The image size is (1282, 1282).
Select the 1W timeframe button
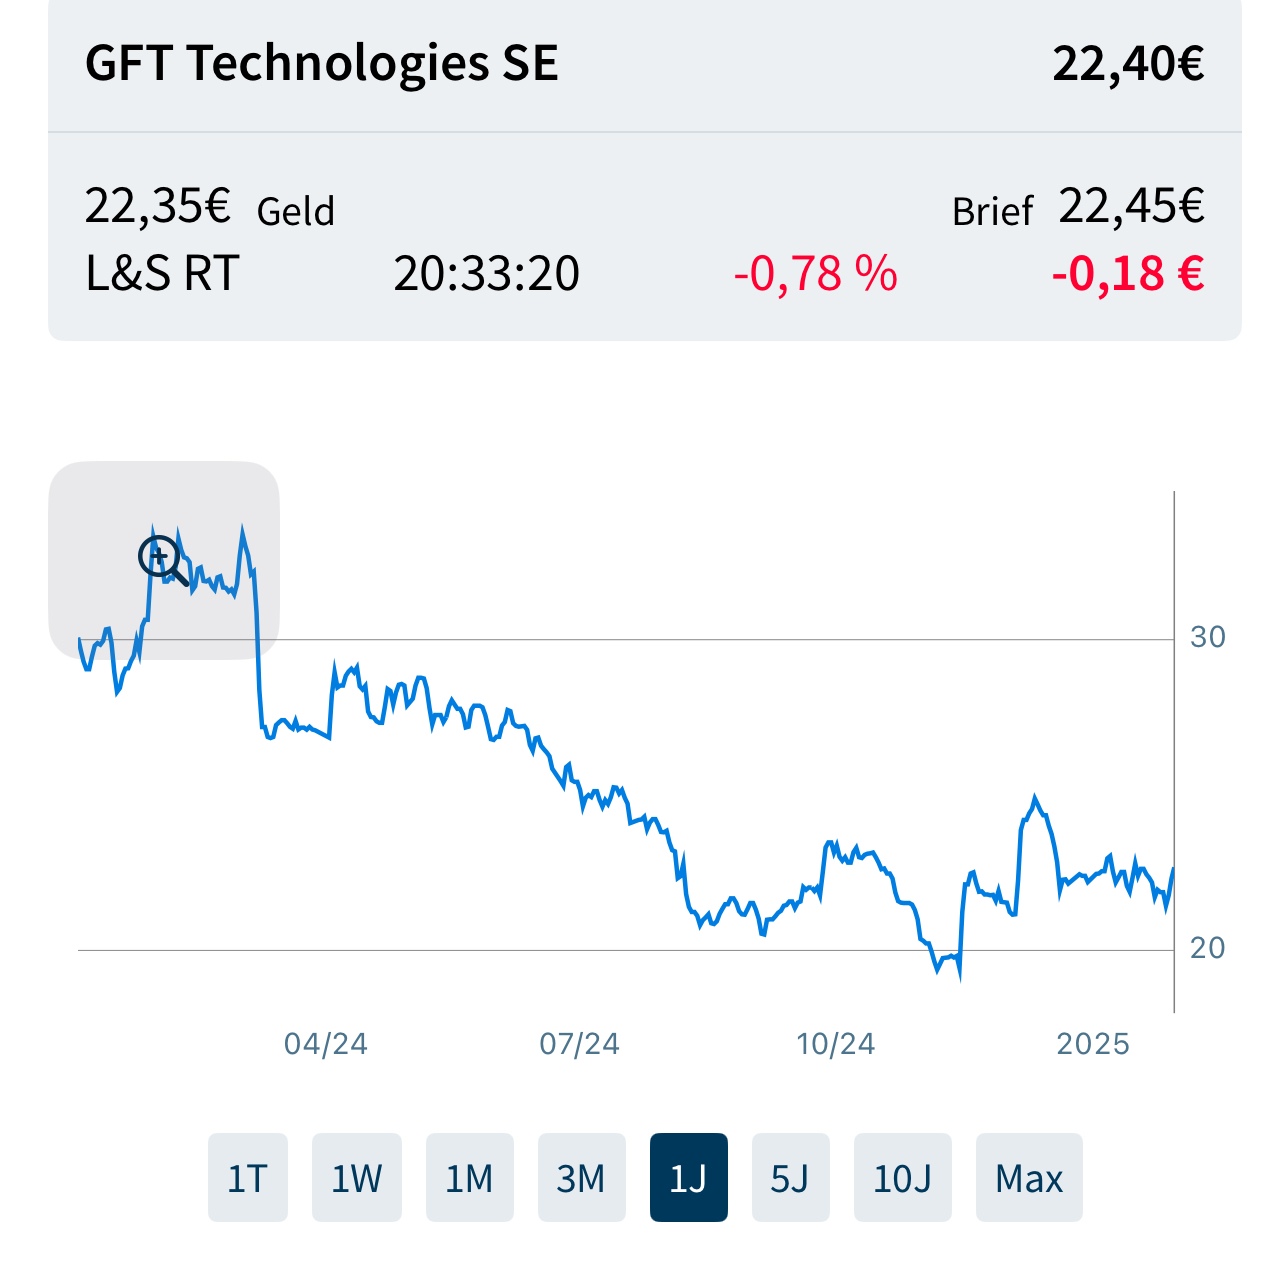(x=357, y=1177)
